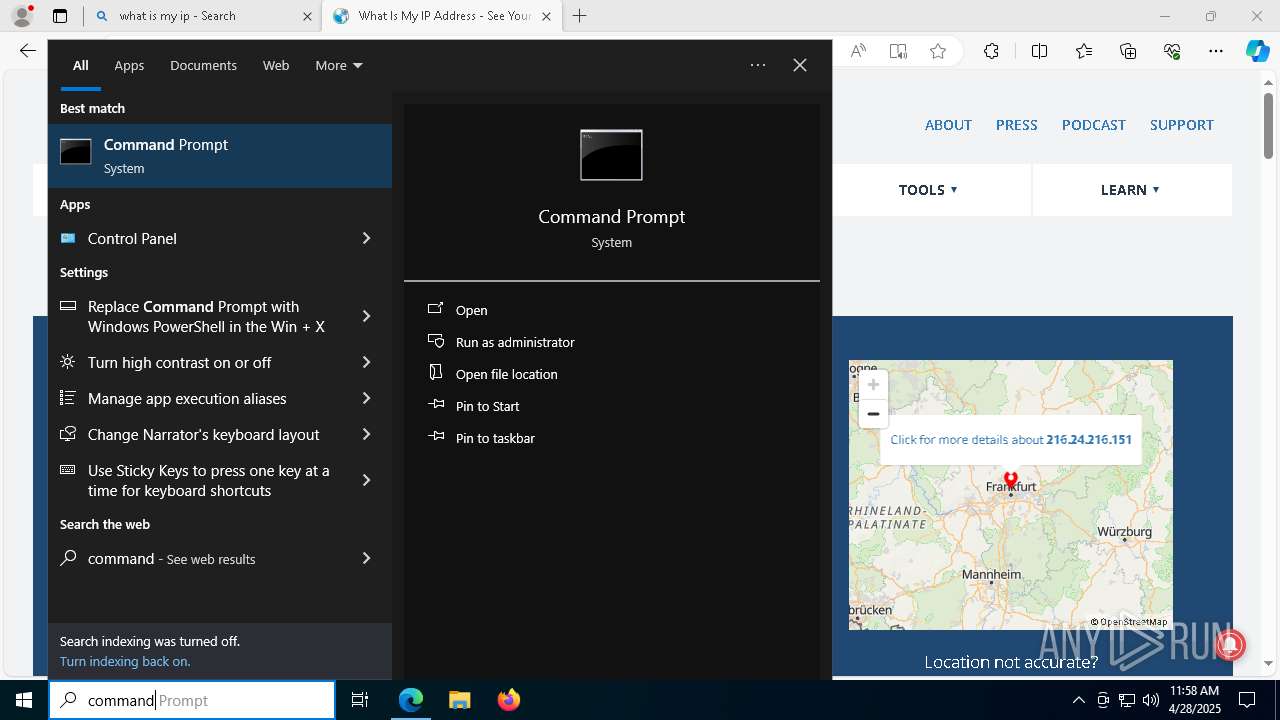Open Edge Settings and more menu

[1216, 51]
